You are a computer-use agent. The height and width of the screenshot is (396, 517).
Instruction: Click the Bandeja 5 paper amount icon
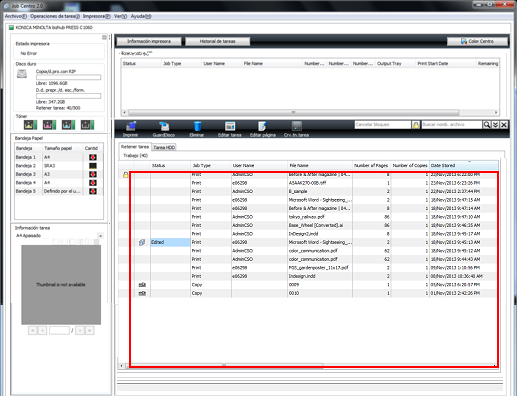point(93,191)
